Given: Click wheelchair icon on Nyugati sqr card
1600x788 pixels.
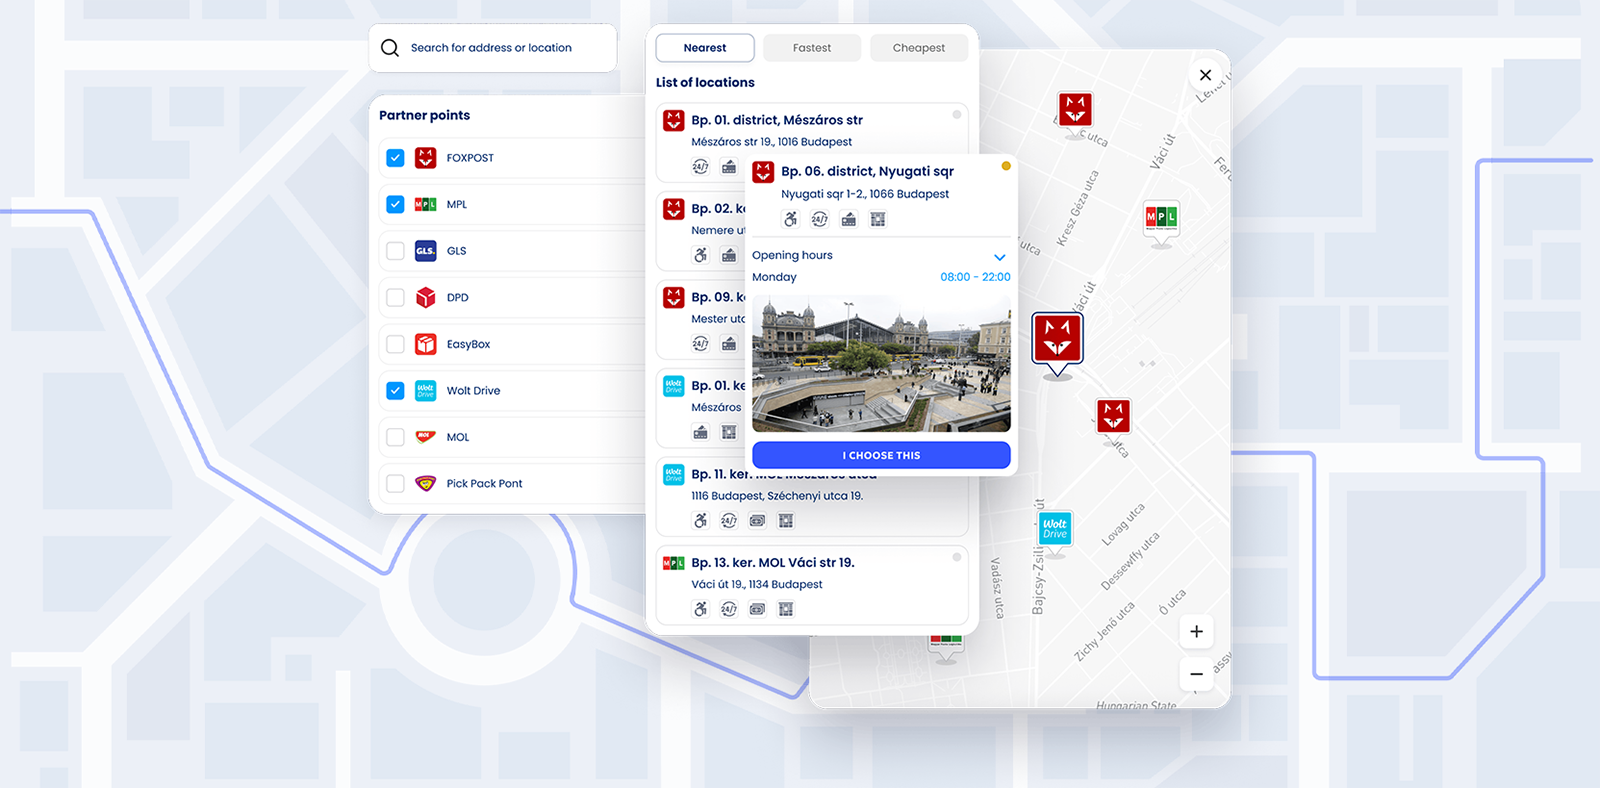Looking at the screenshot, I should (x=791, y=220).
